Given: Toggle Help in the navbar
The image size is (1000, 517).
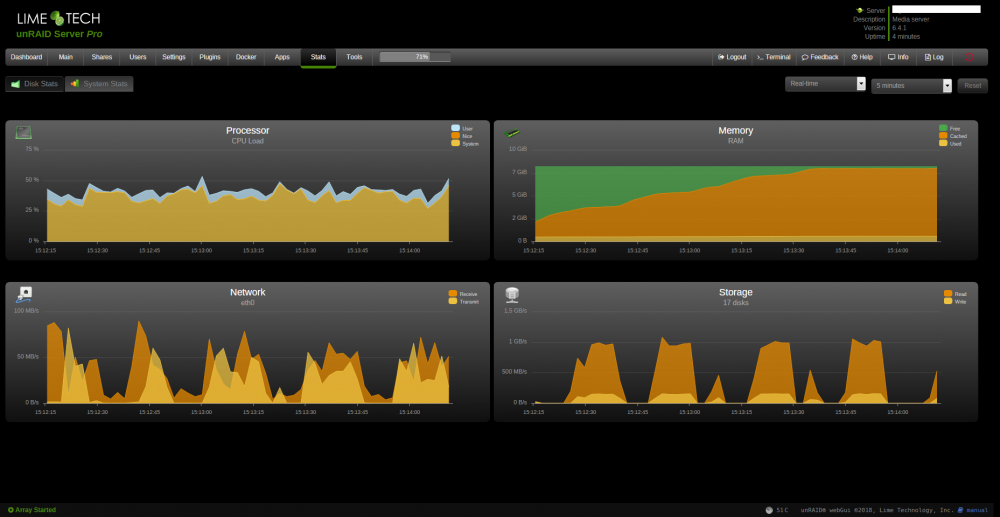Looking at the screenshot, I should 862,57.
